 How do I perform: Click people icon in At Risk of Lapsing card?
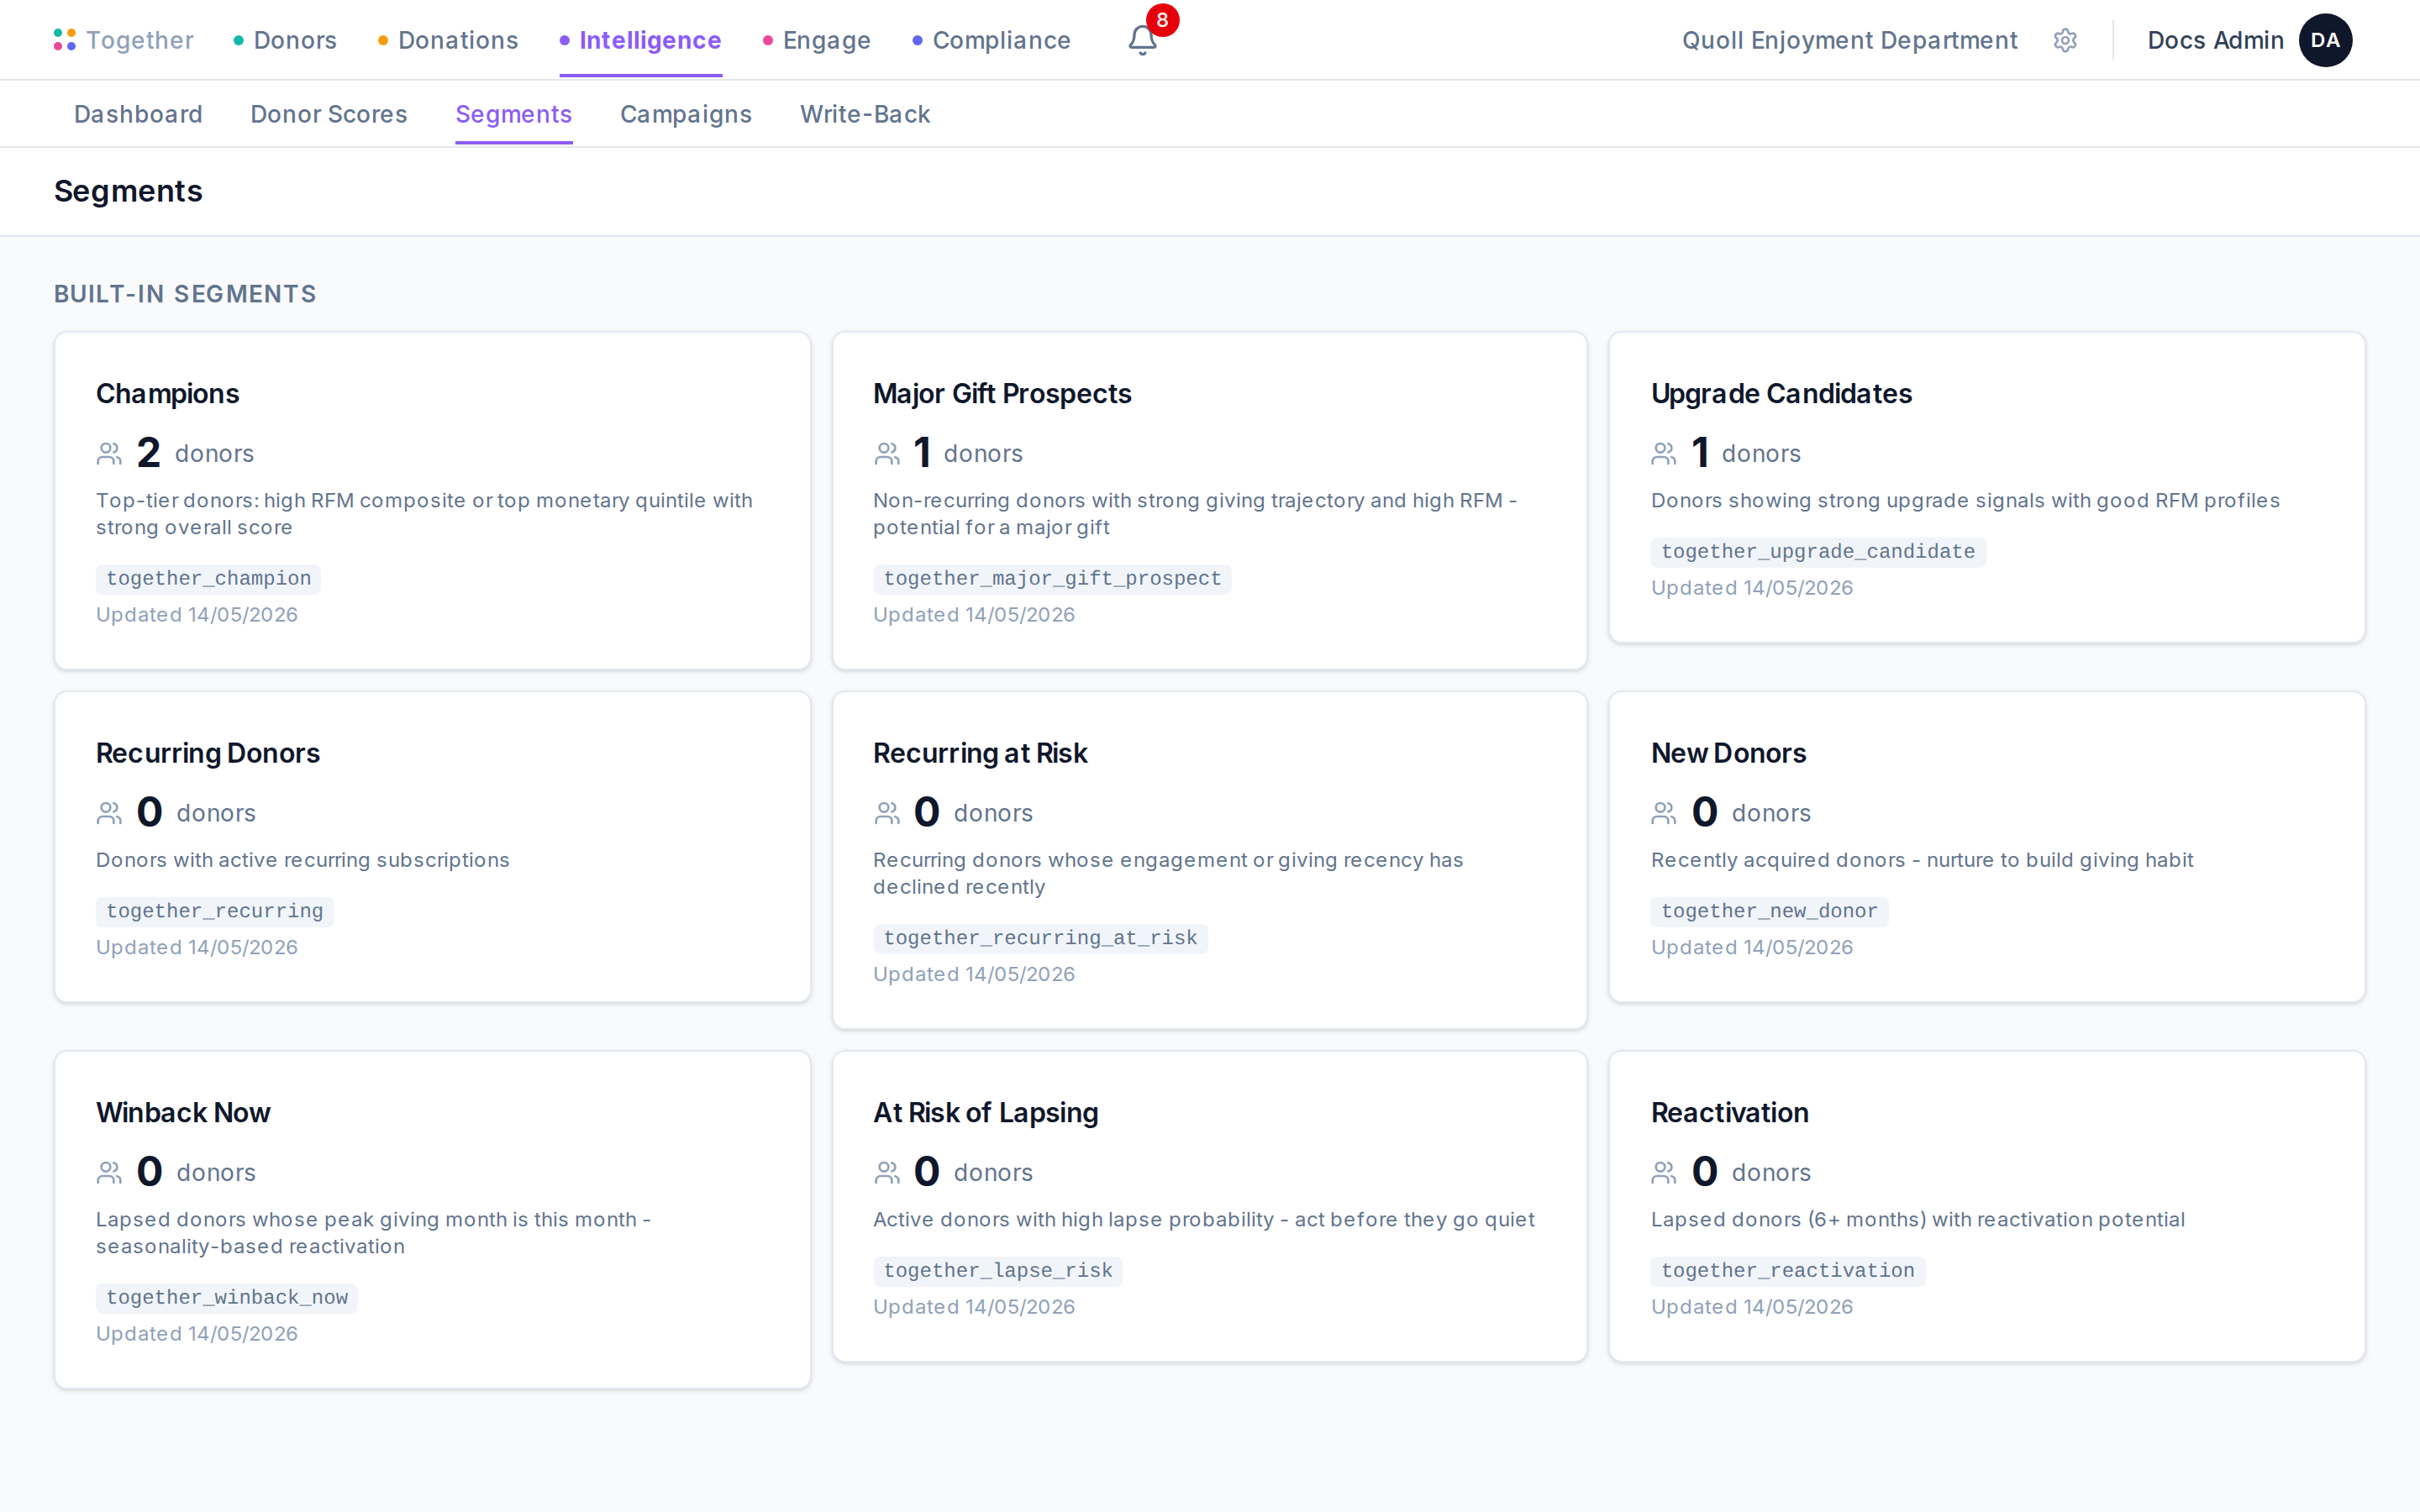(x=887, y=1172)
